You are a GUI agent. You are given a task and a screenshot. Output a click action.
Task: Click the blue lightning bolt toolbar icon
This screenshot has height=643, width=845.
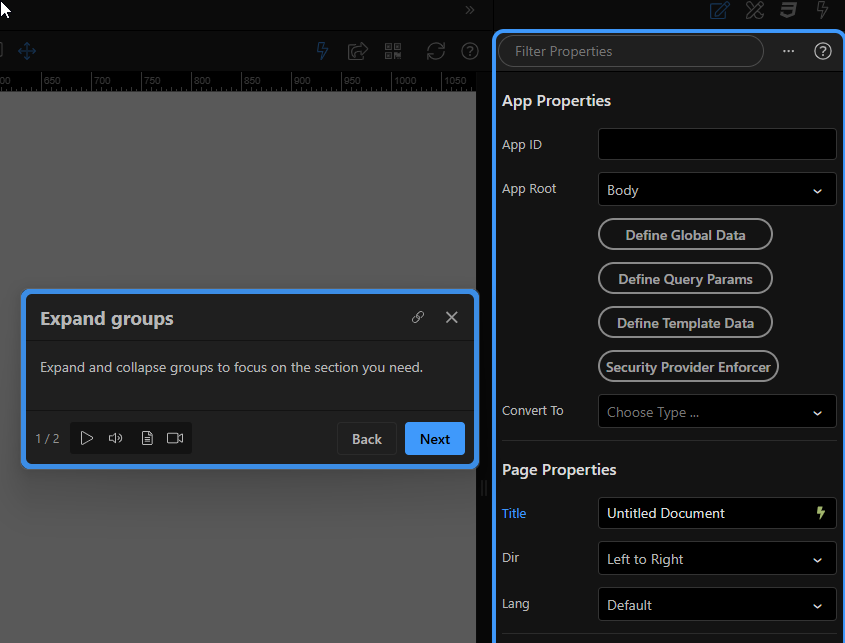pos(322,51)
